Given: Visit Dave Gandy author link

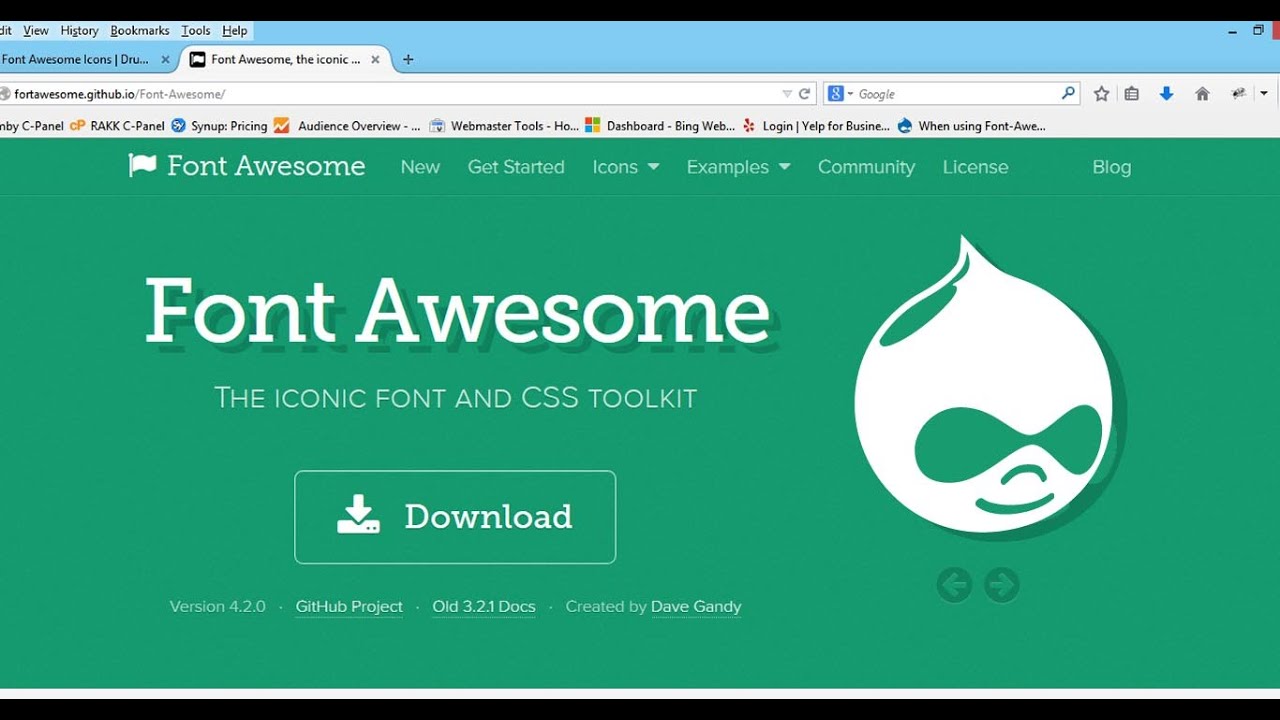Looking at the screenshot, I should click(696, 606).
